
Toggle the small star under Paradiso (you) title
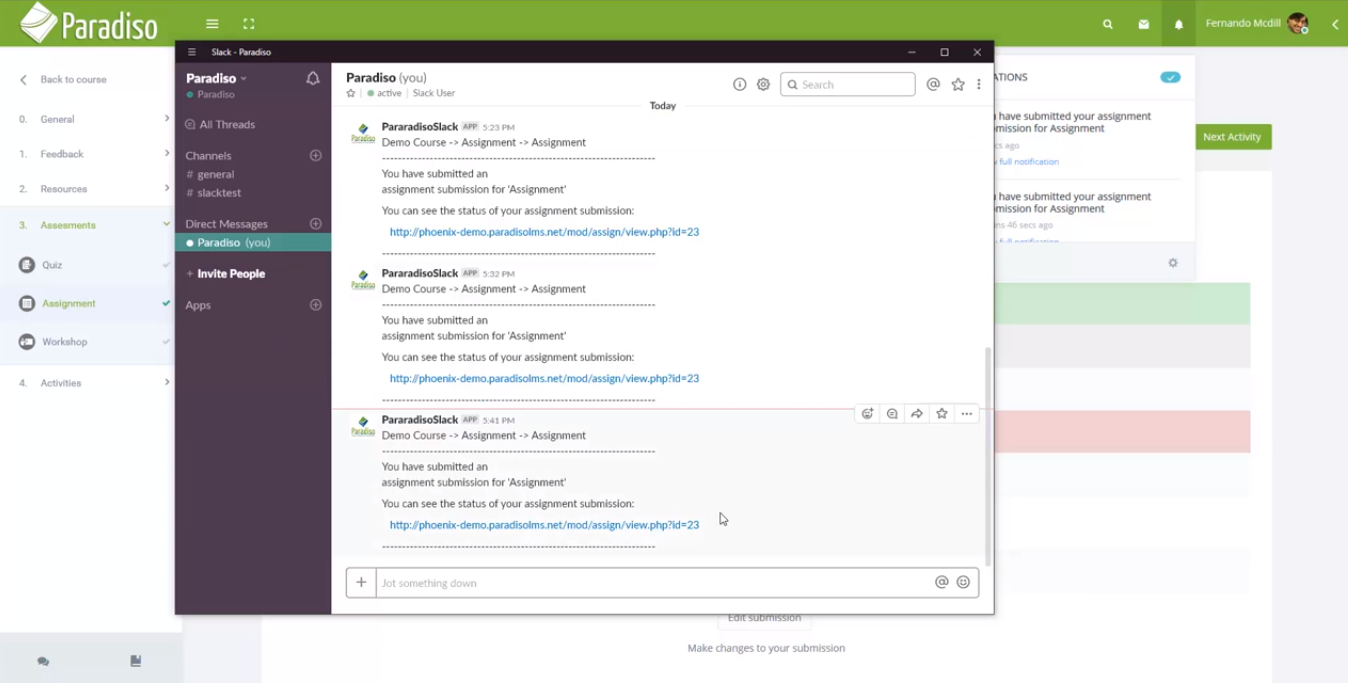pos(351,93)
